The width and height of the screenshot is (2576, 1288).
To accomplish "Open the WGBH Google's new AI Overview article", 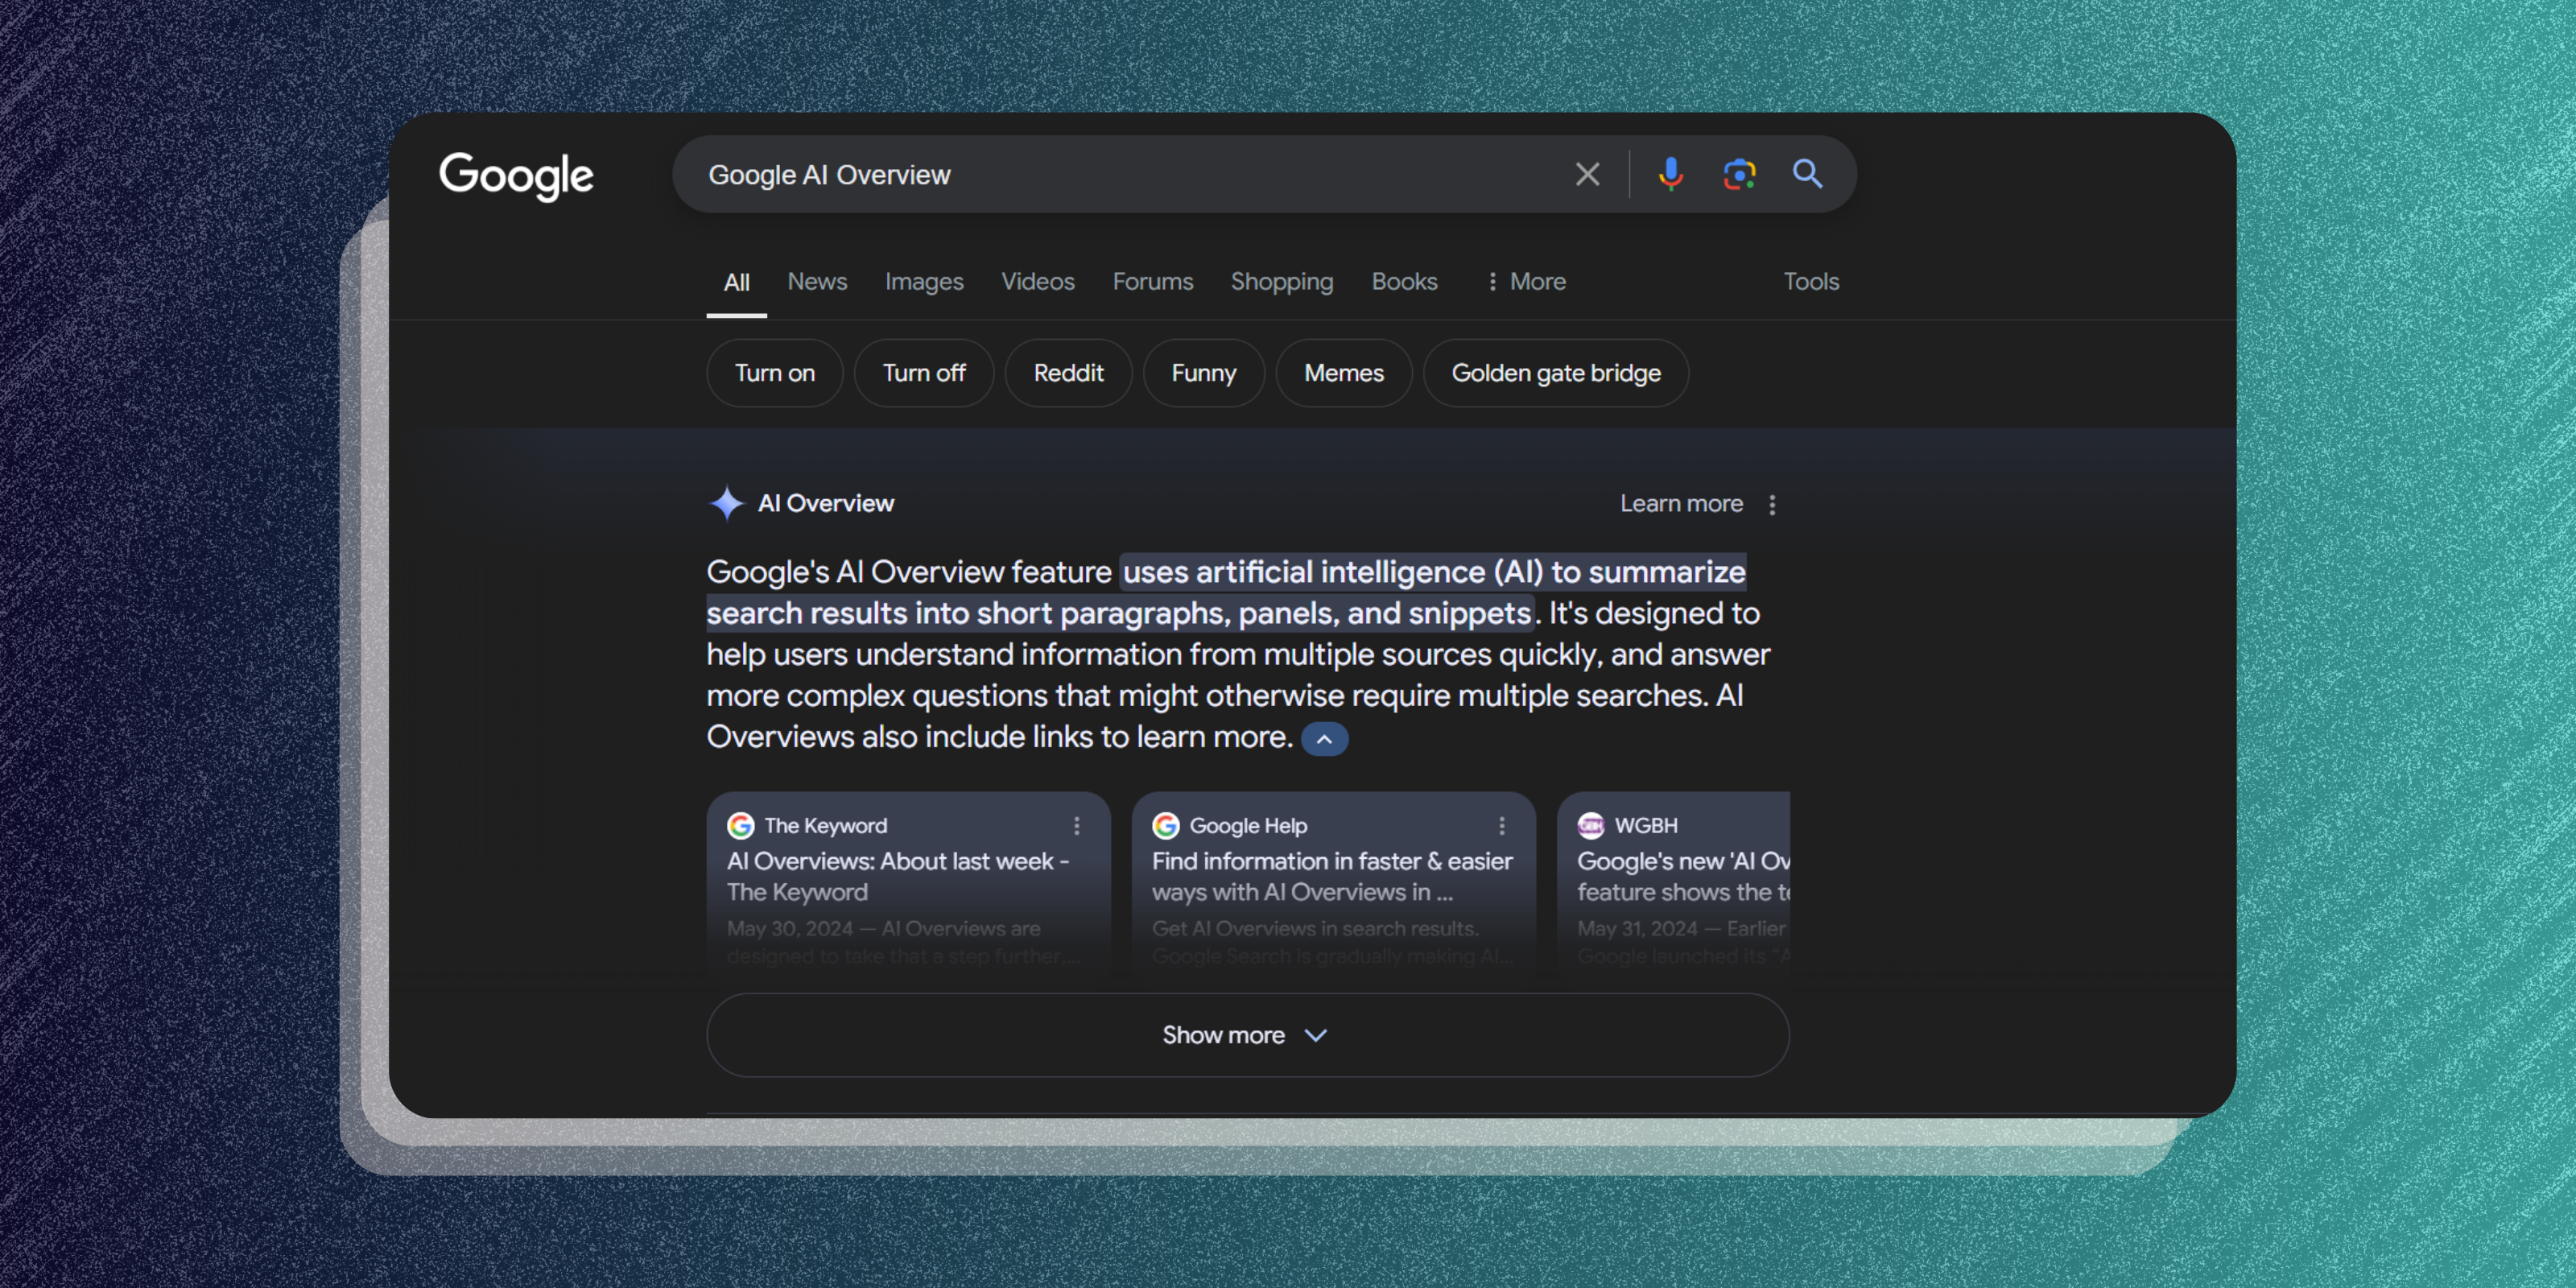I will pos(1683,876).
